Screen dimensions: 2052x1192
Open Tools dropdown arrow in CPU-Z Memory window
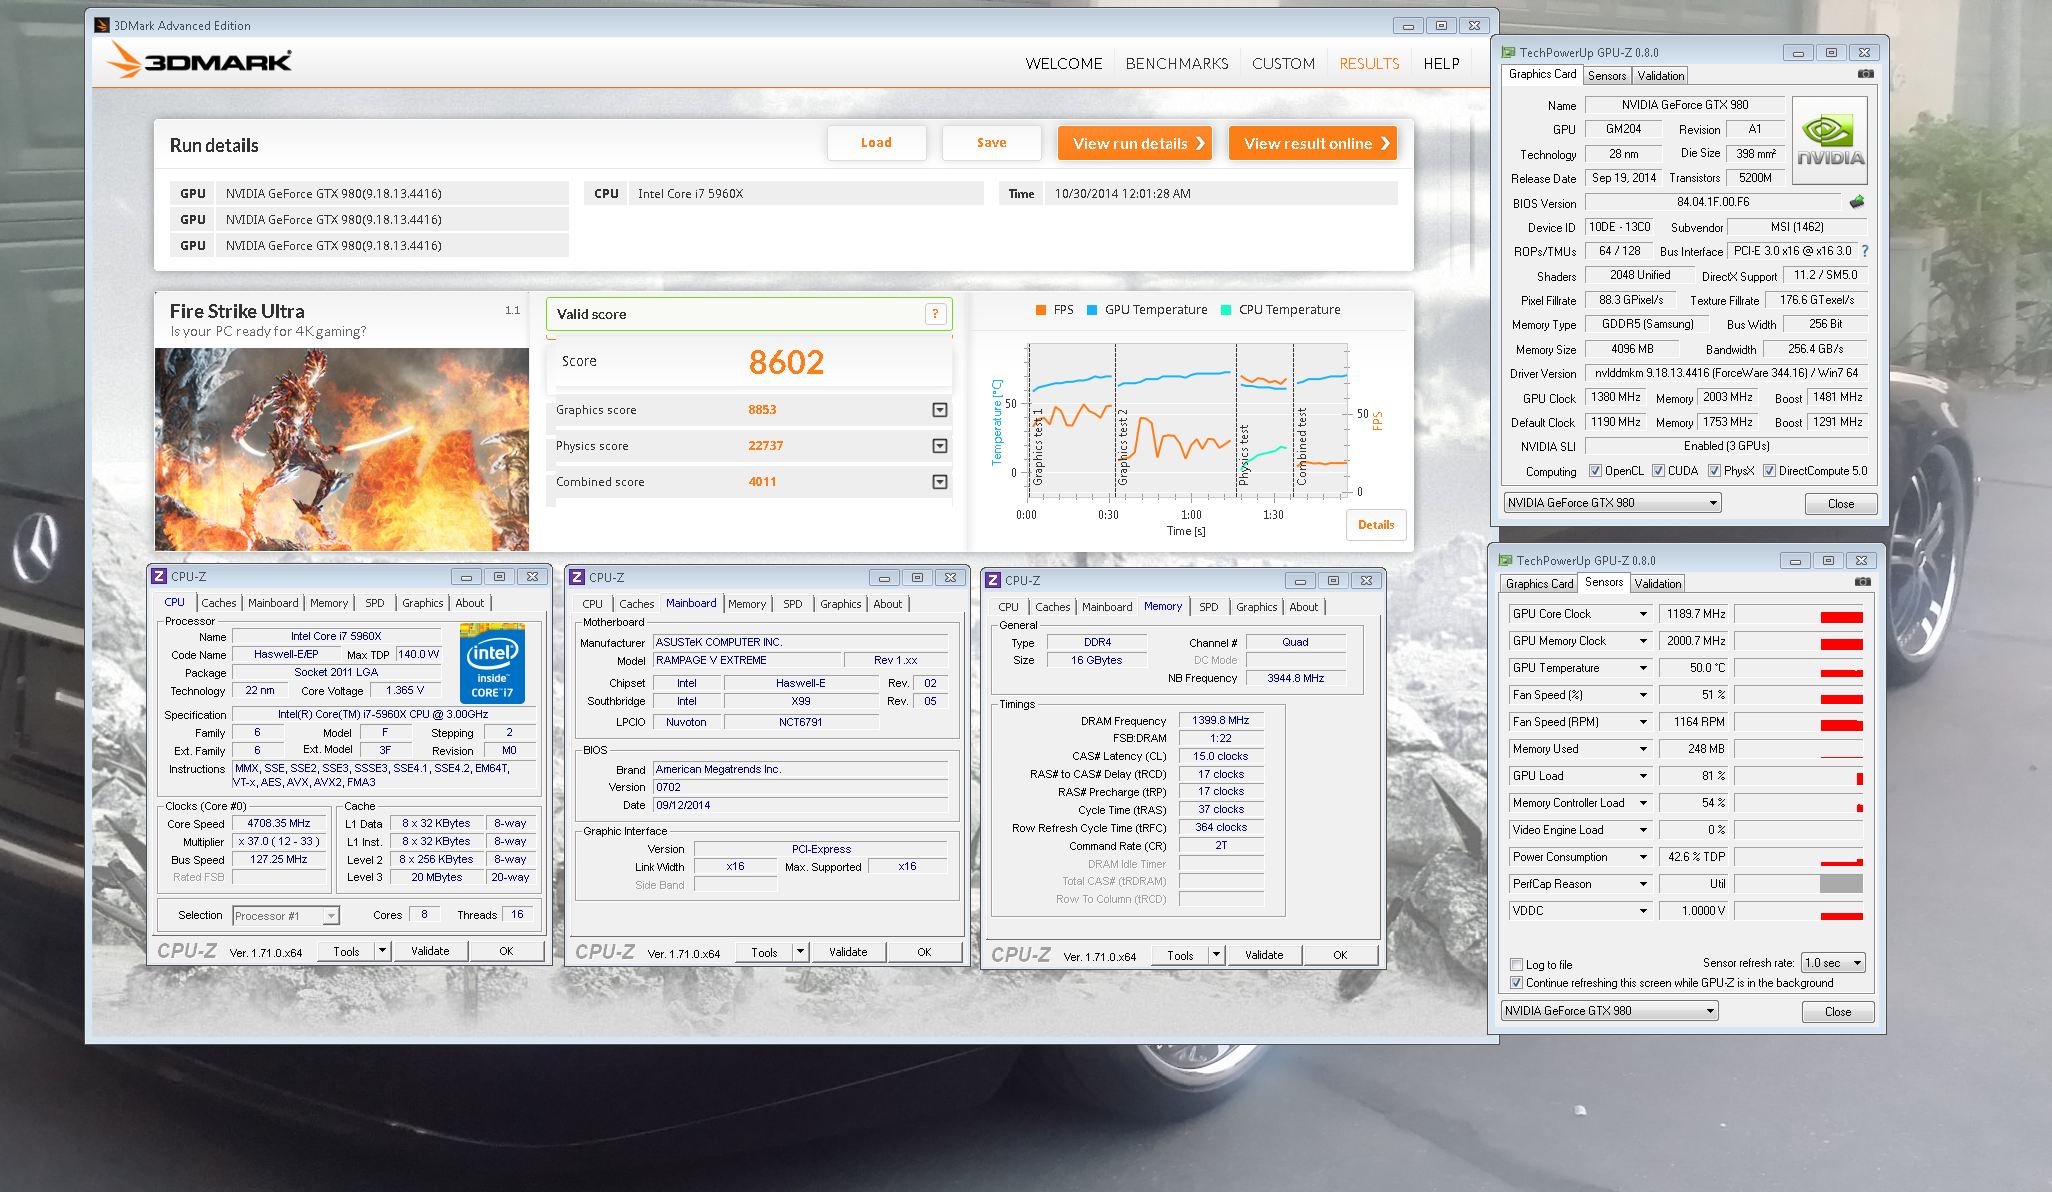tap(1216, 955)
